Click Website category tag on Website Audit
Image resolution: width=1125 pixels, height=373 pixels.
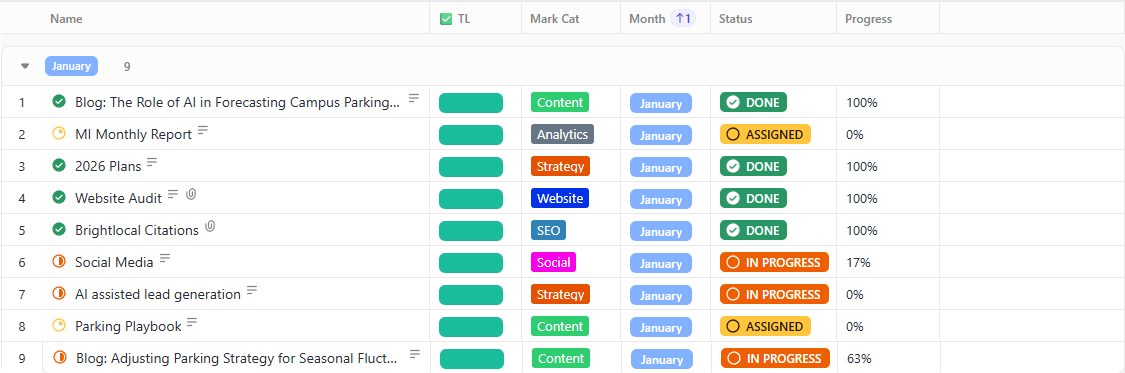click(560, 198)
